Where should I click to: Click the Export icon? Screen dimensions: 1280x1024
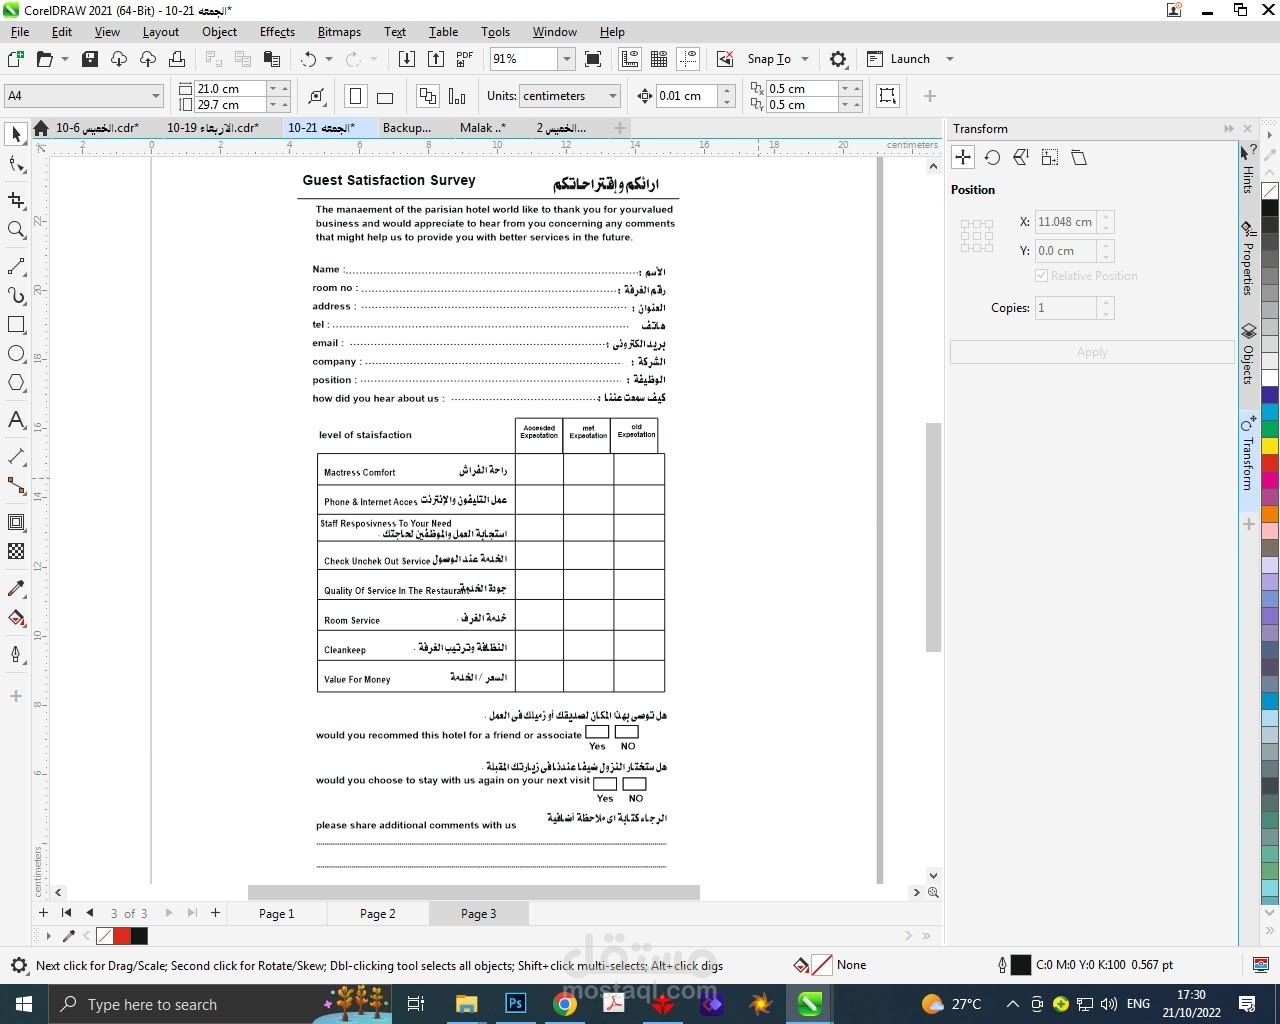coord(436,59)
